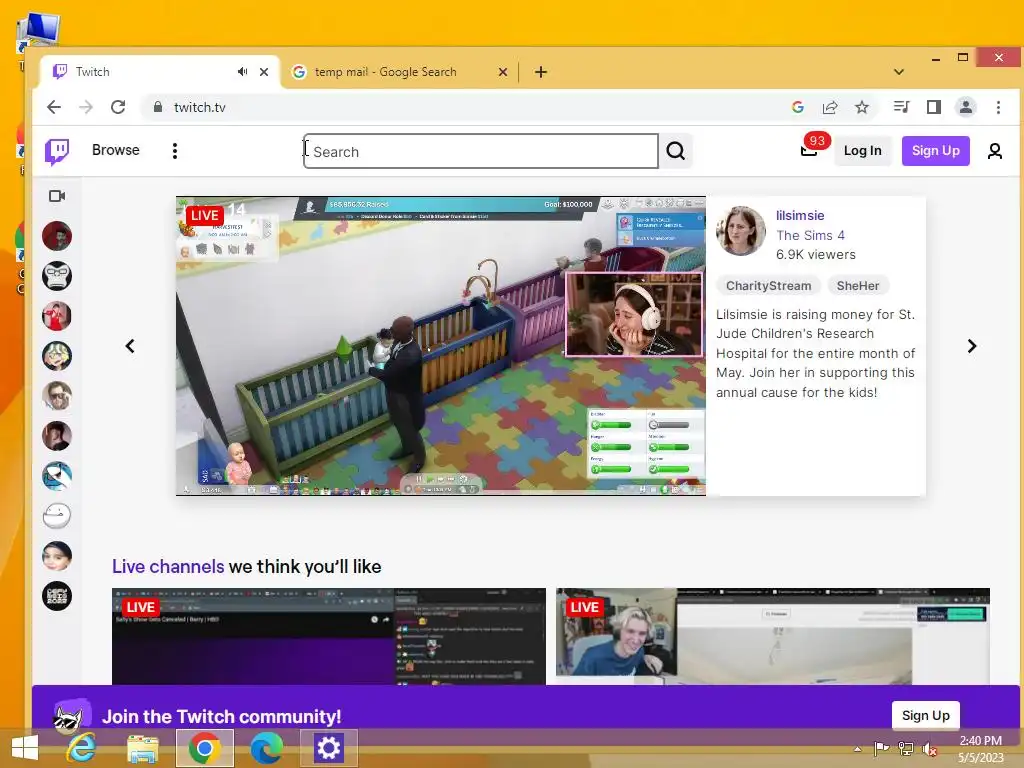The height and width of the screenshot is (768, 1024).
Task: Show hidden system tray icons
Action: 857,749
